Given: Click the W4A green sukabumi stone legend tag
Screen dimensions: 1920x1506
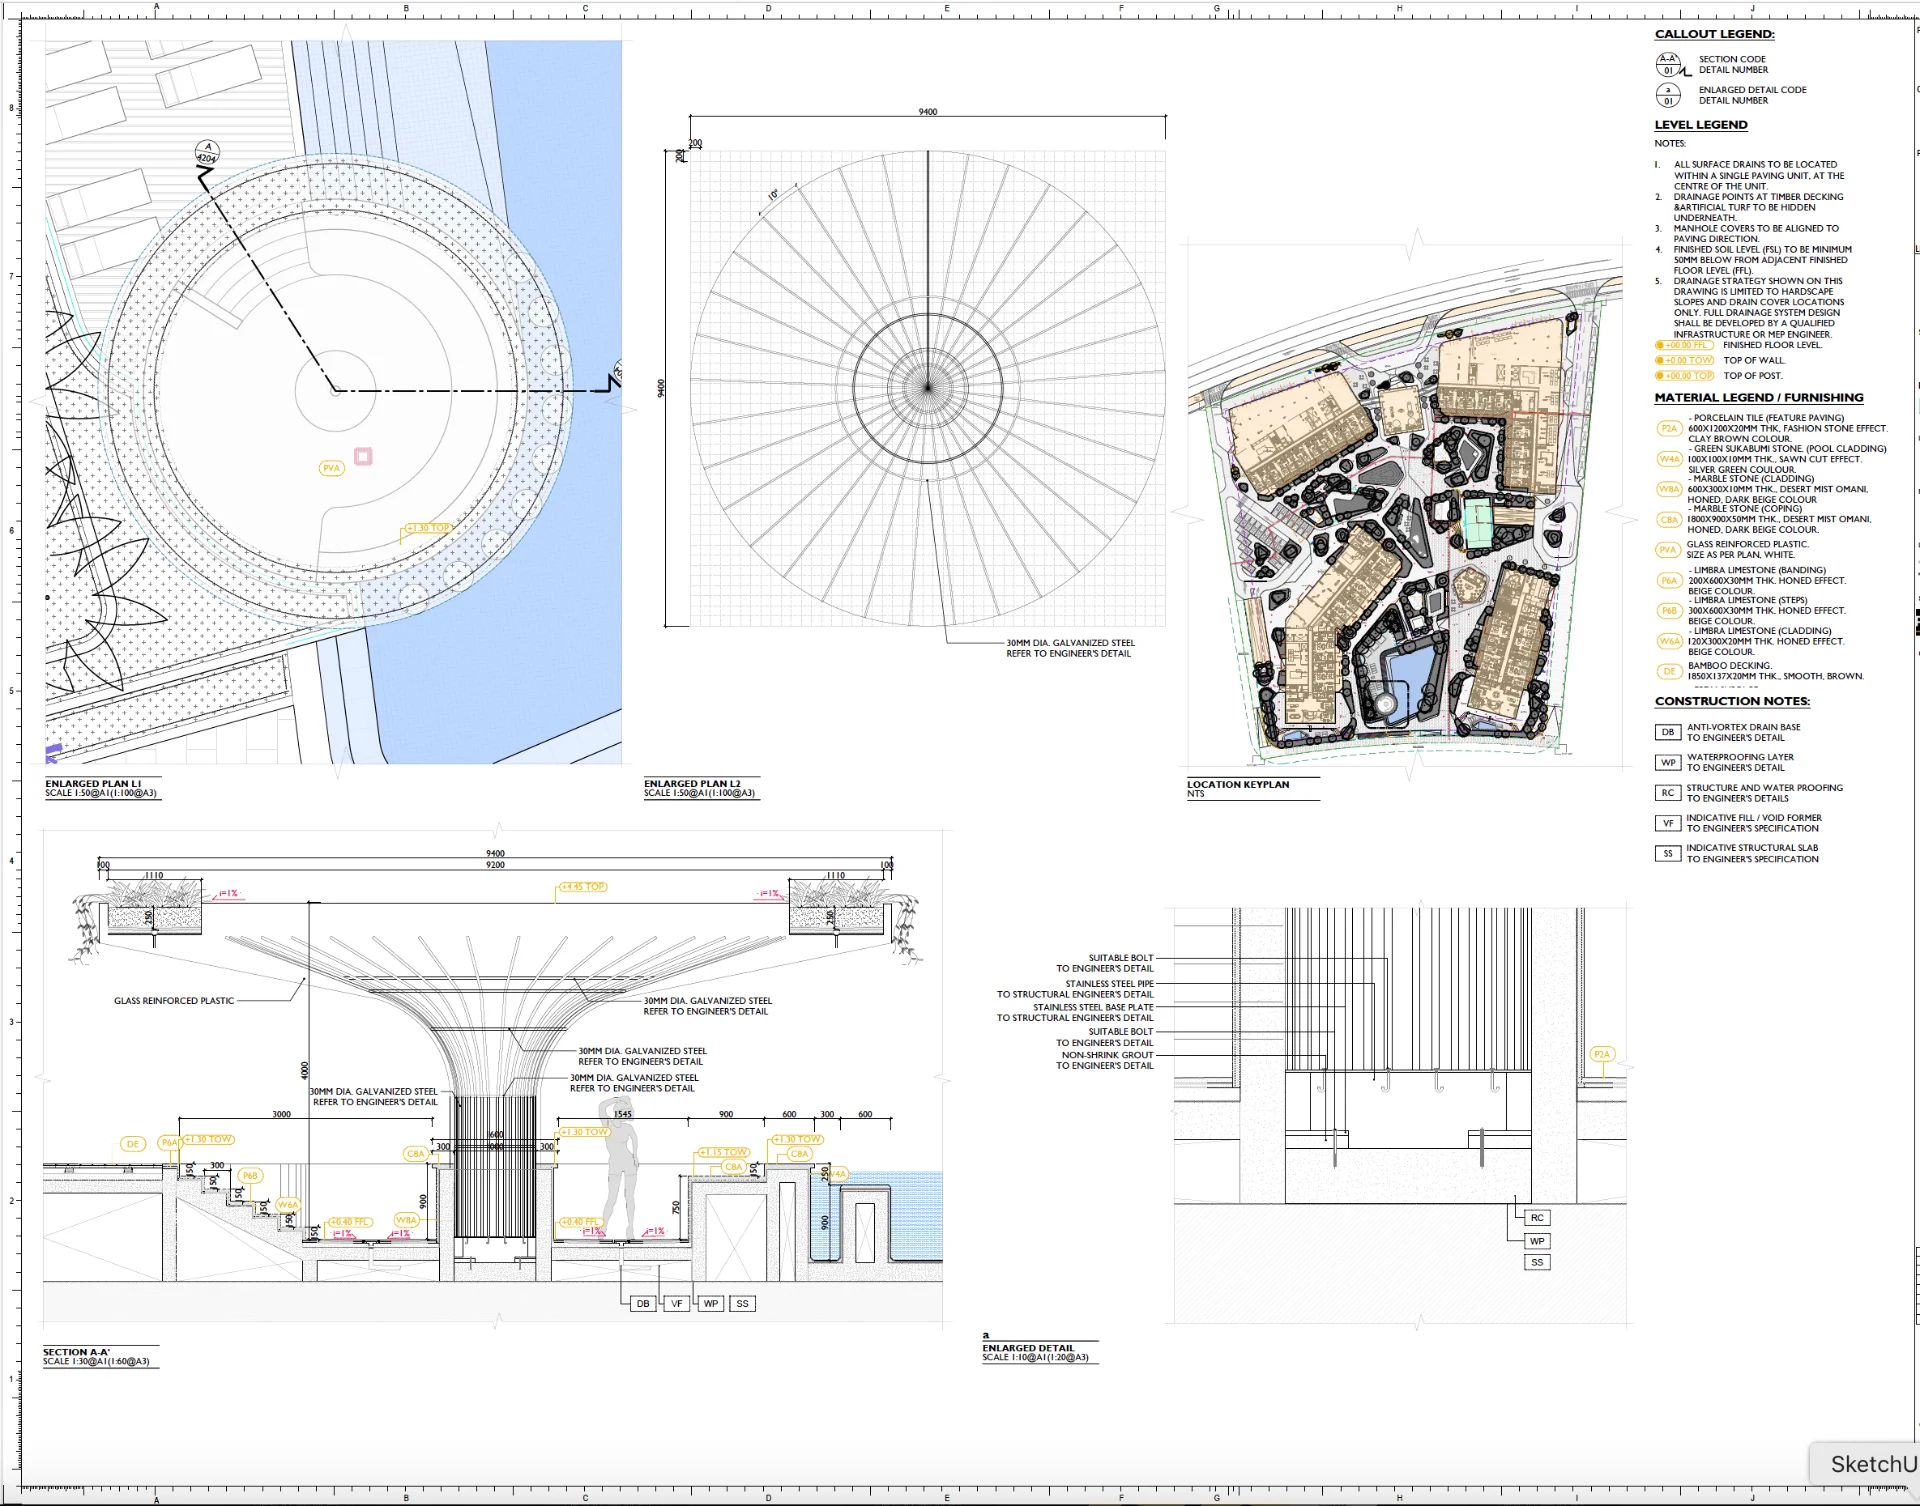Looking at the screenshot, I should click(1668, 461).
